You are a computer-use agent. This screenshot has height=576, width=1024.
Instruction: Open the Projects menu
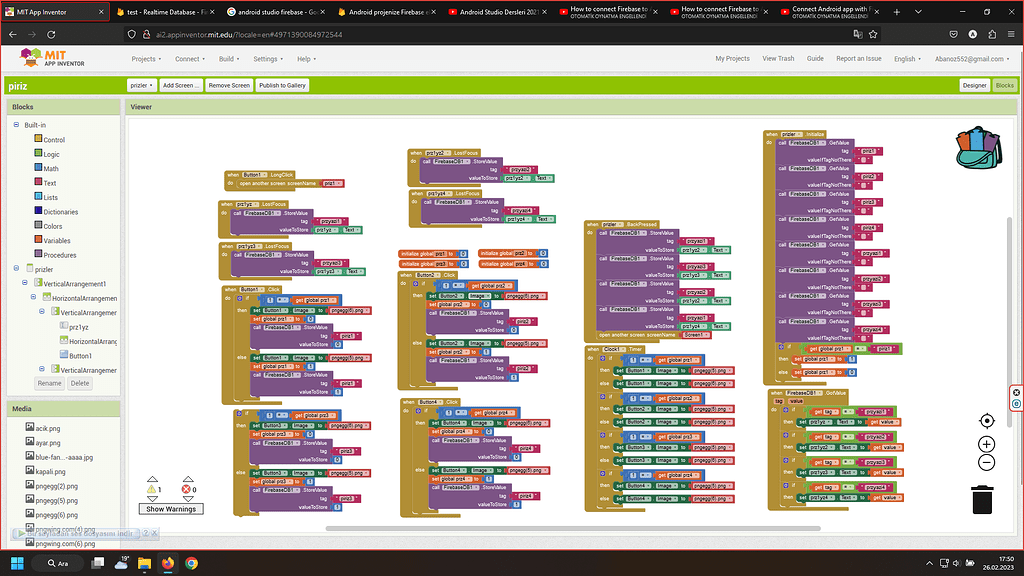(147, 59)
